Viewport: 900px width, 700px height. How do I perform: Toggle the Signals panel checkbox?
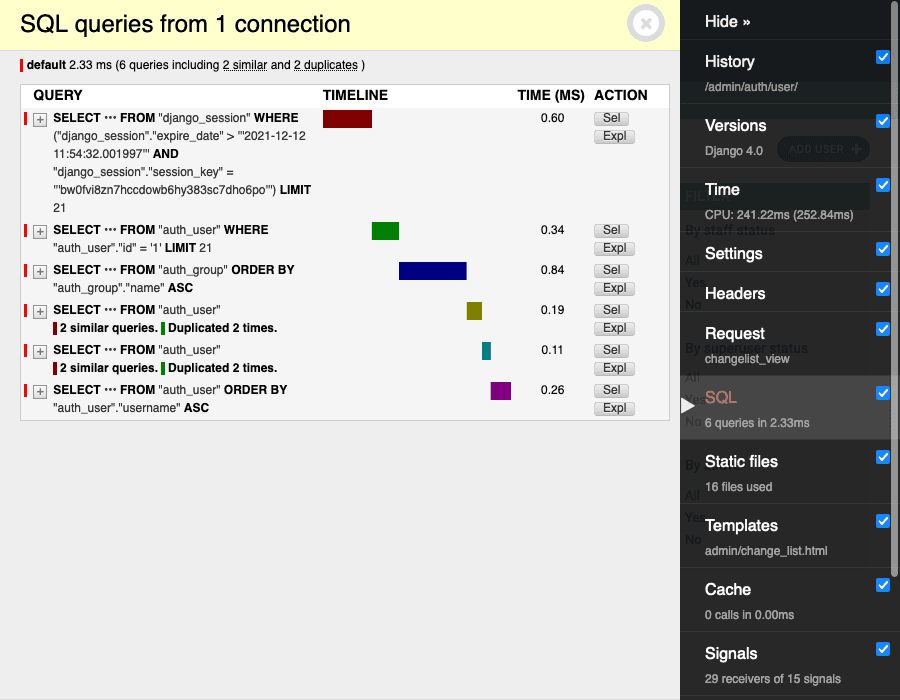882,649
